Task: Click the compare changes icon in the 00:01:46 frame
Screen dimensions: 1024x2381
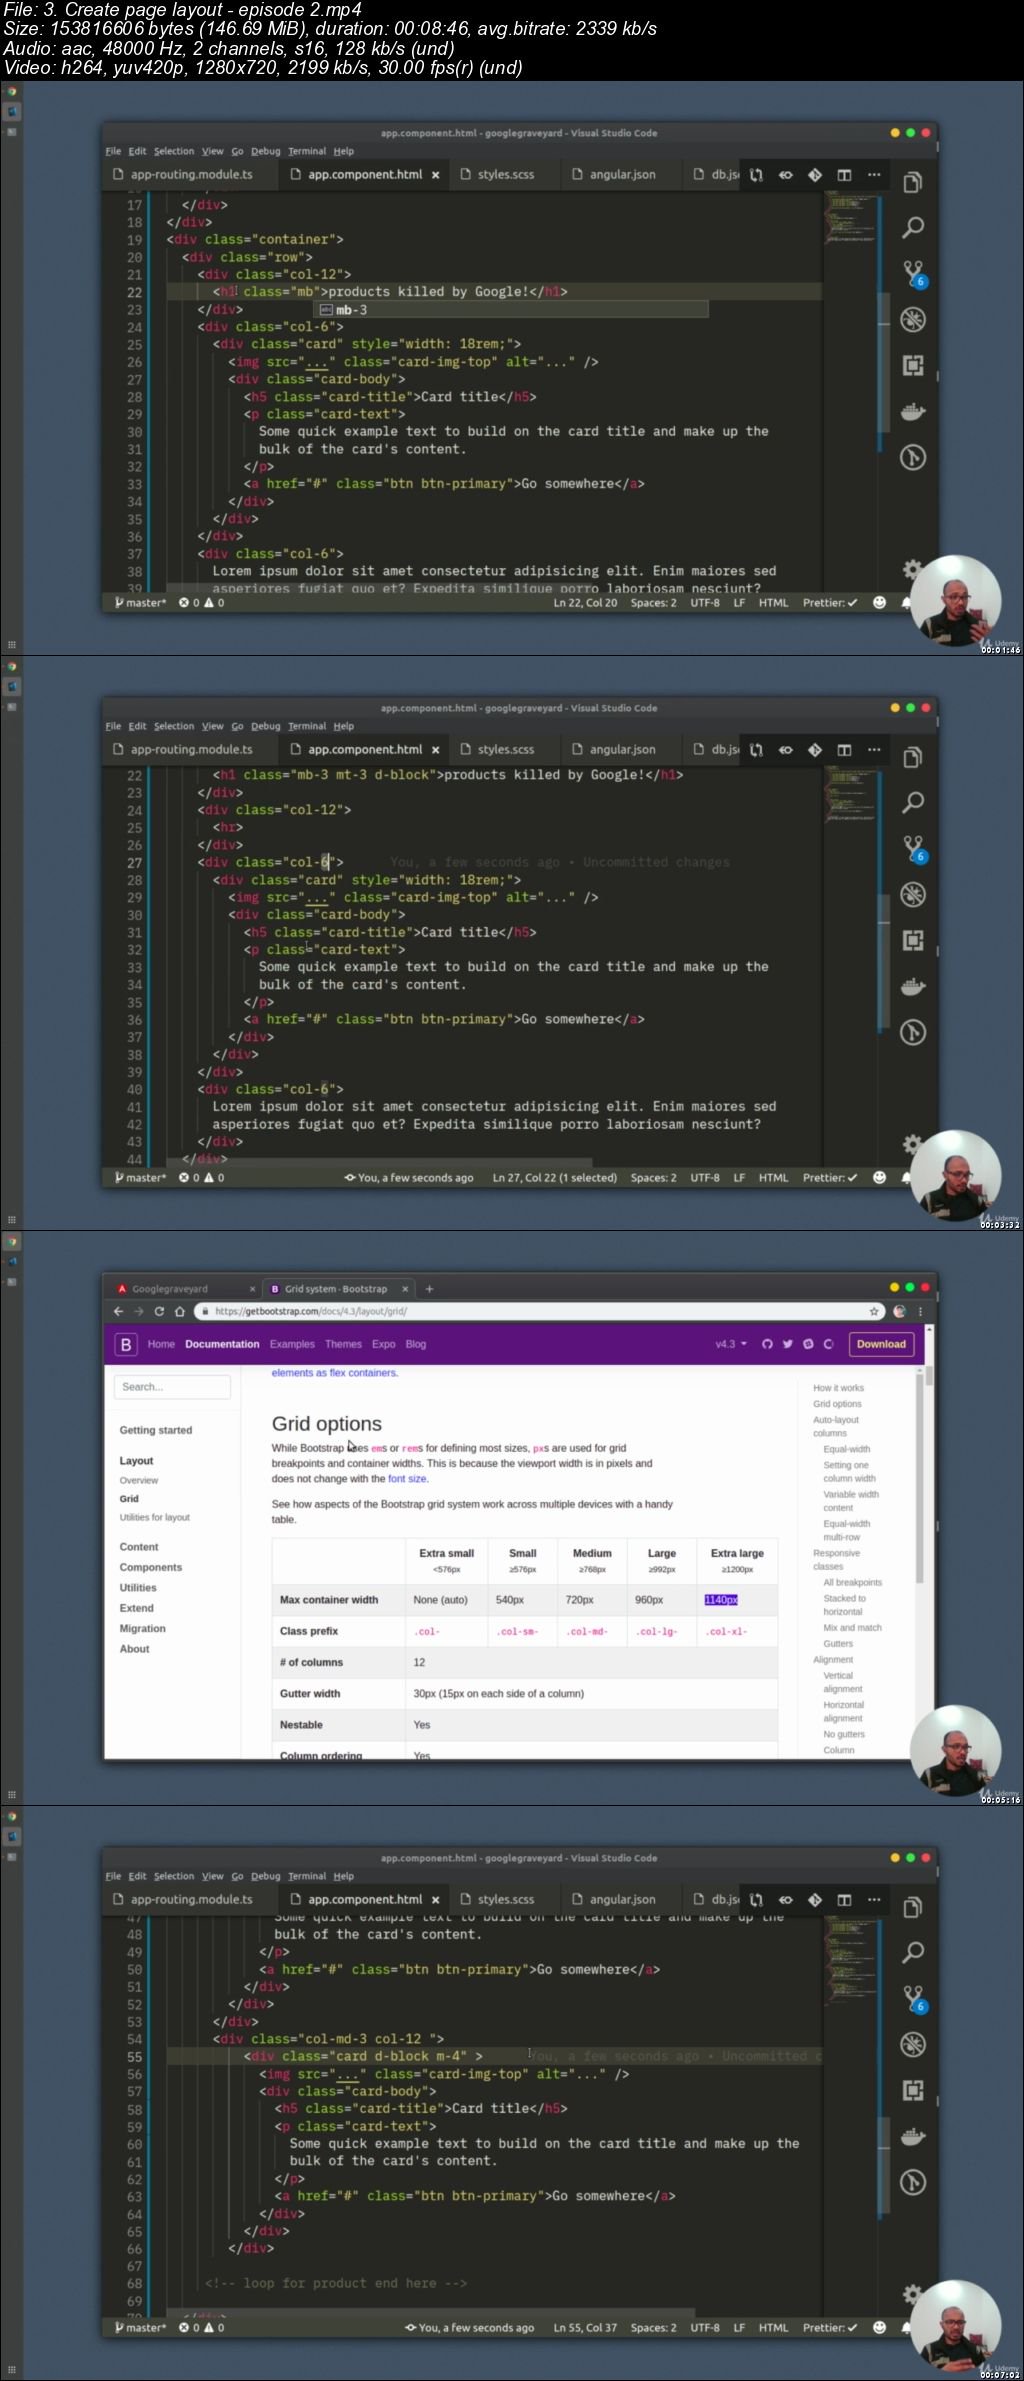Action: click(x=756, y=174)
